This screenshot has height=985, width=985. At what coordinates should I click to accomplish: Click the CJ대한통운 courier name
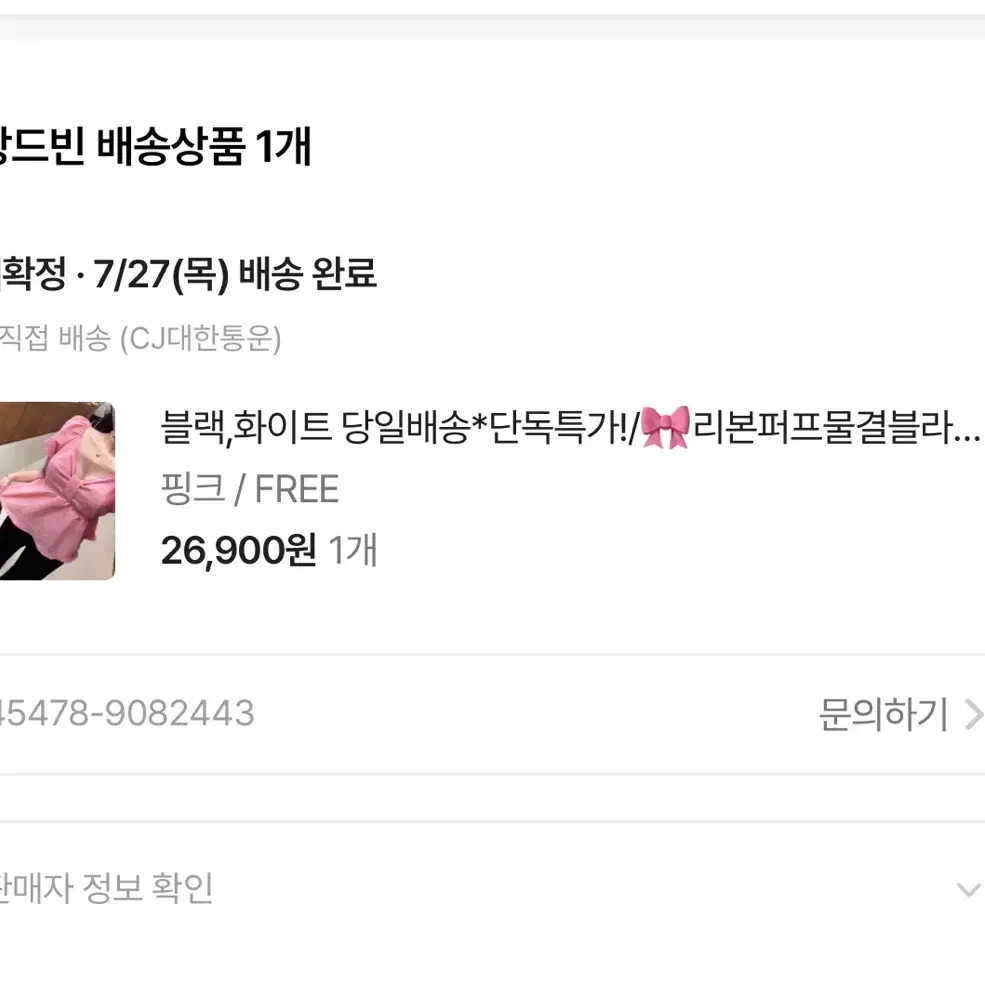coord(200,339)
